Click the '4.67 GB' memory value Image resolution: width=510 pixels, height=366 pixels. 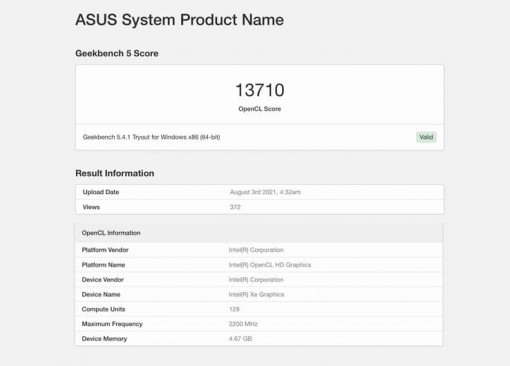[240, 339]
